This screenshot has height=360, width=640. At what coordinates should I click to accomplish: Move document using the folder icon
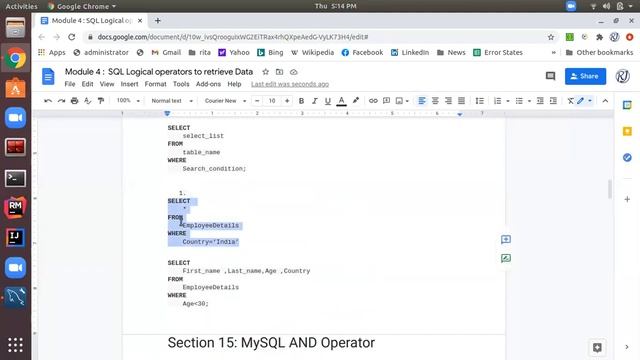click(x=279, y=72)
